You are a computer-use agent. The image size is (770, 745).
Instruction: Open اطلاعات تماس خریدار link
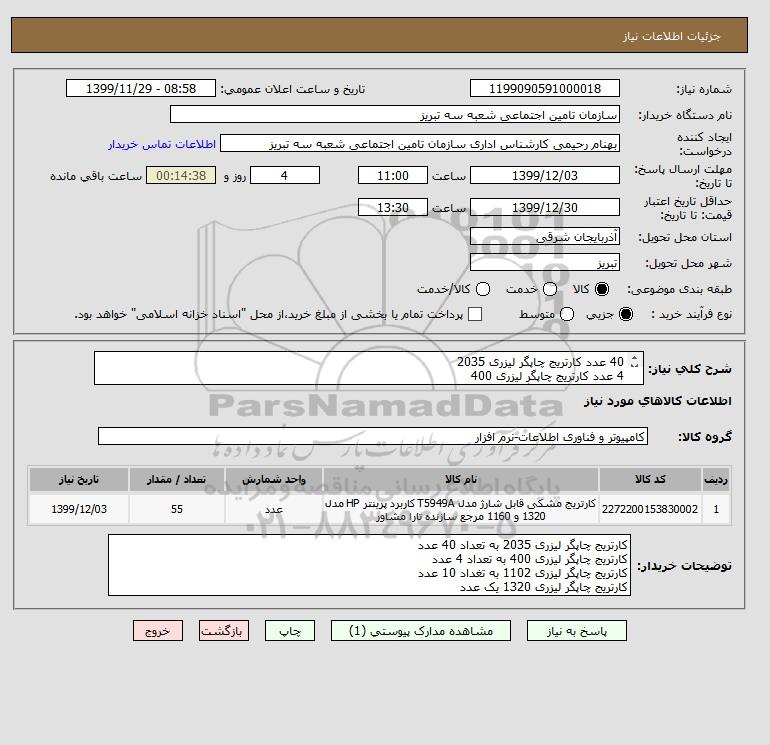click(162, 144)
